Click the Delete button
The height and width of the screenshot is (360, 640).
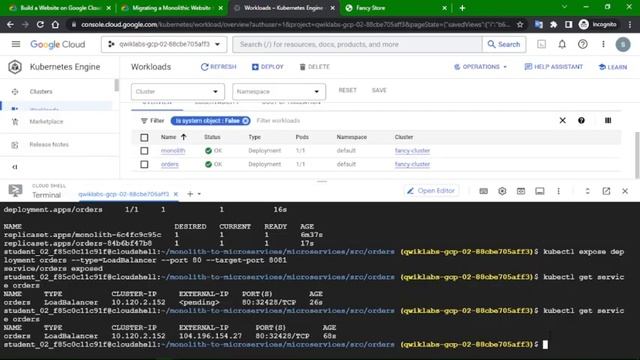314,67
